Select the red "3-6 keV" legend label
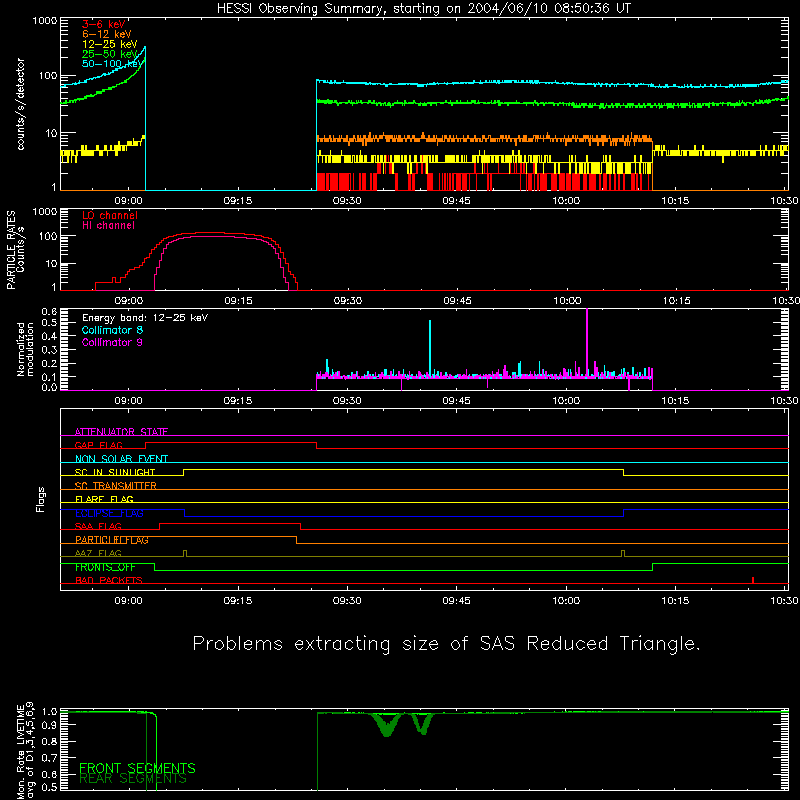Screen dimensions: 800x800 pos(104,24)
